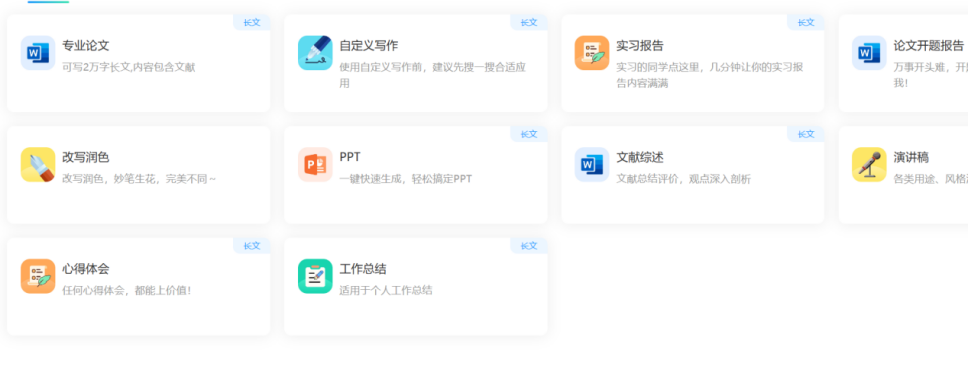The image size is (968, 387).
Task: Click the brush icon on 改写润色 card
Action: point(38,165)
